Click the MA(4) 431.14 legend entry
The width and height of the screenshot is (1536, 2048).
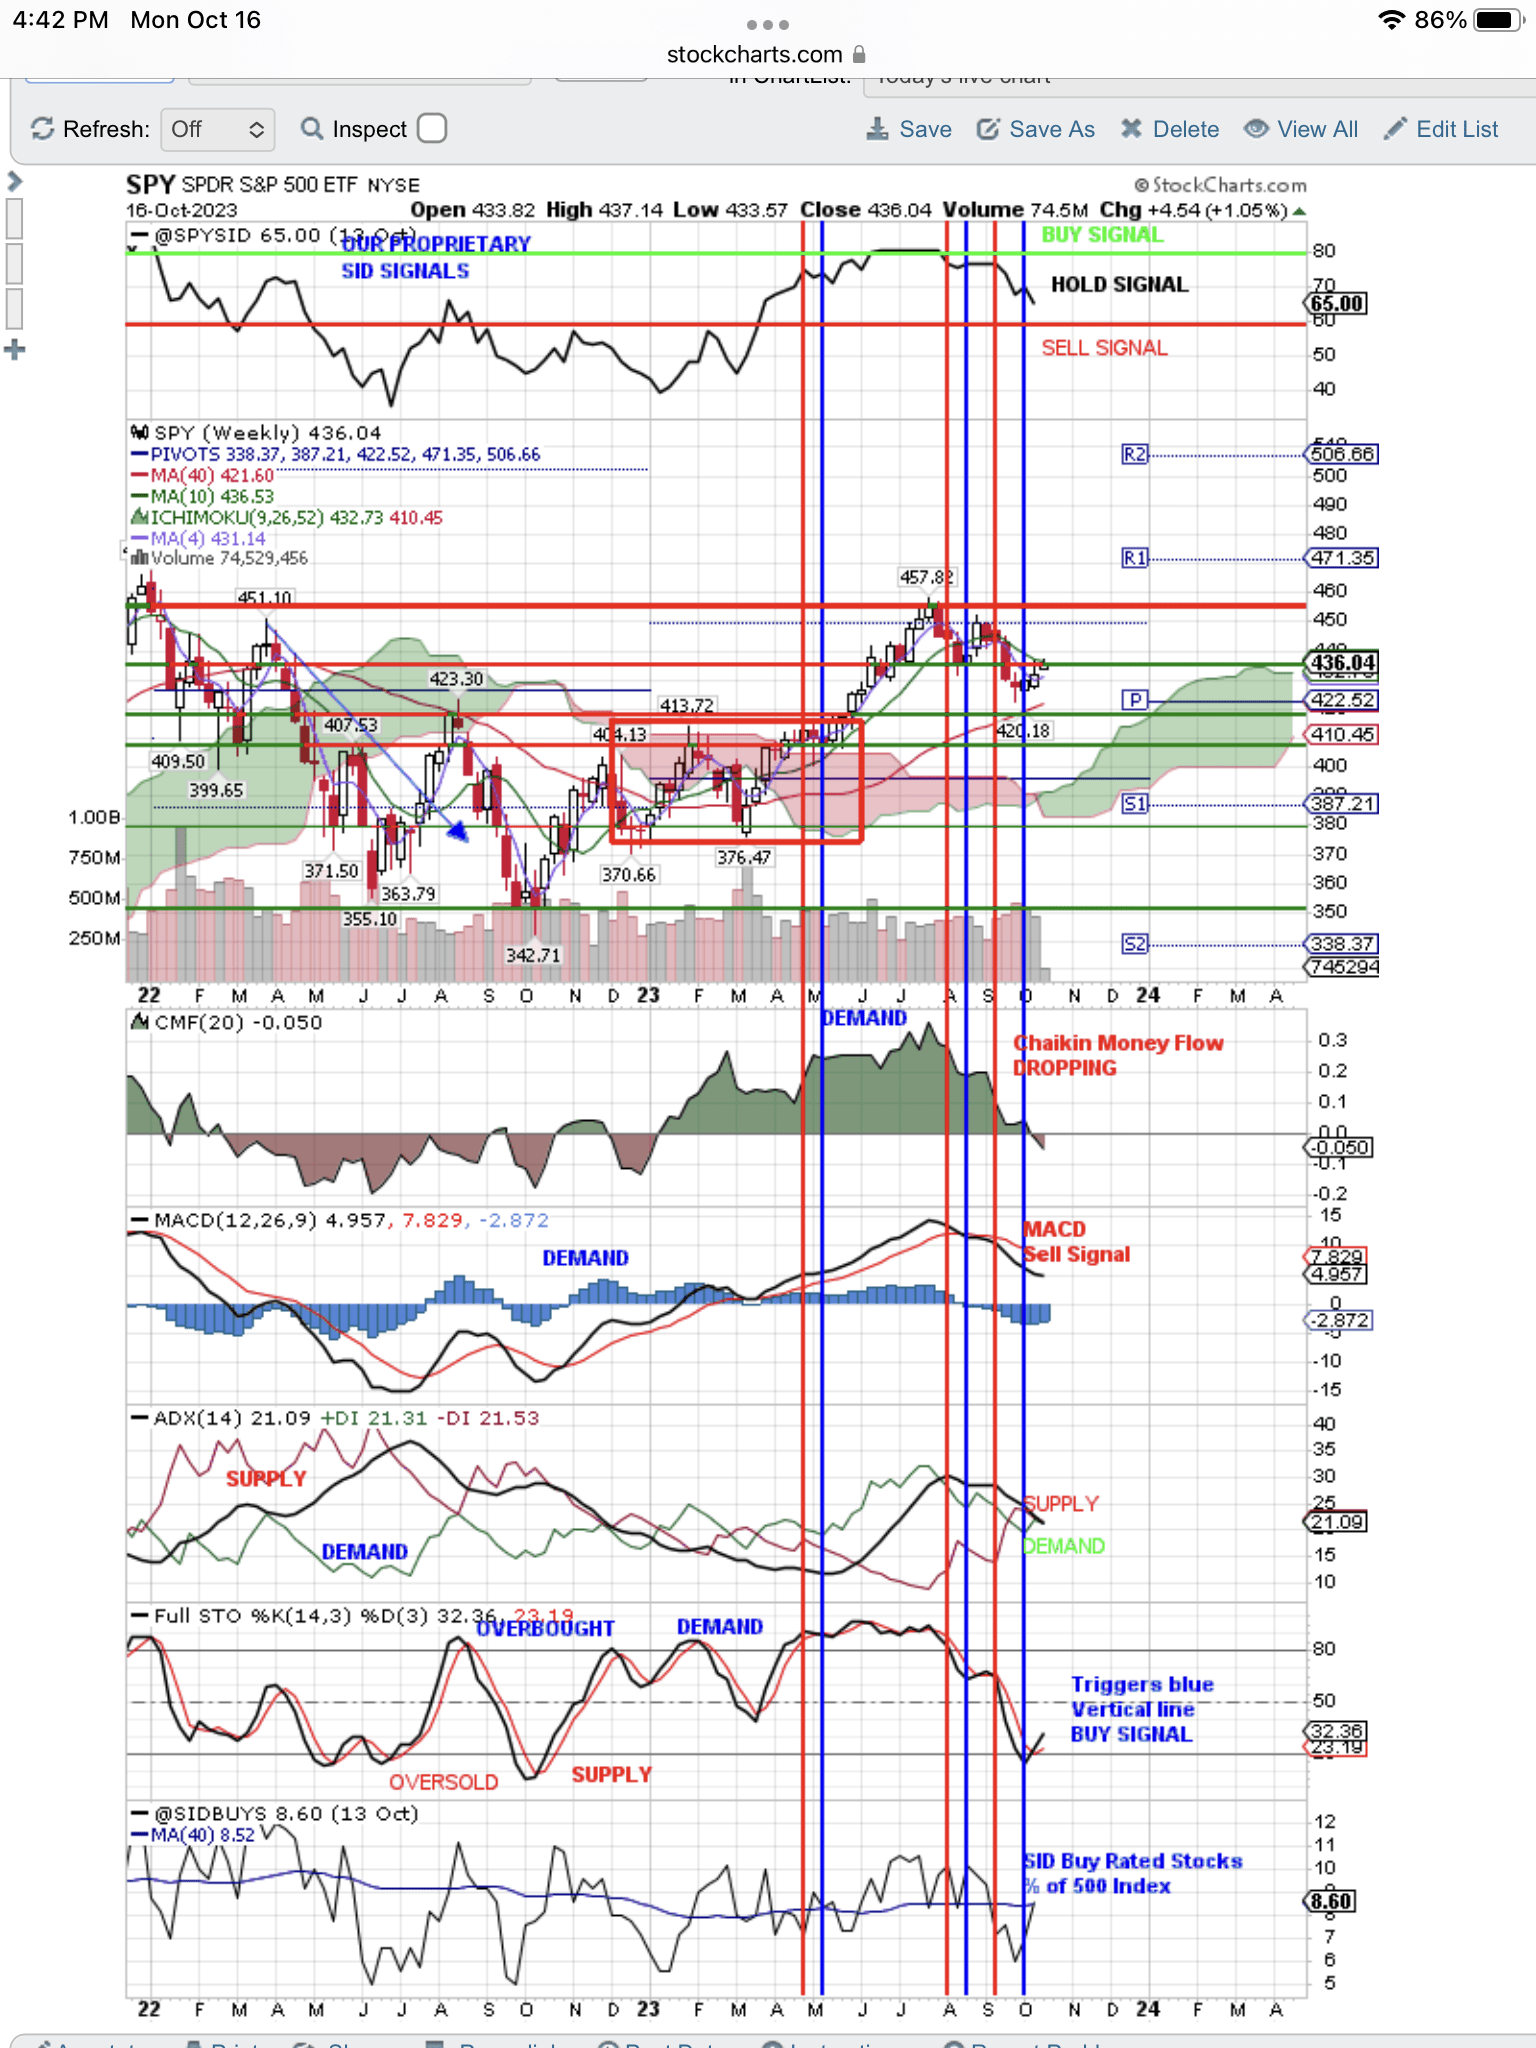198,538
